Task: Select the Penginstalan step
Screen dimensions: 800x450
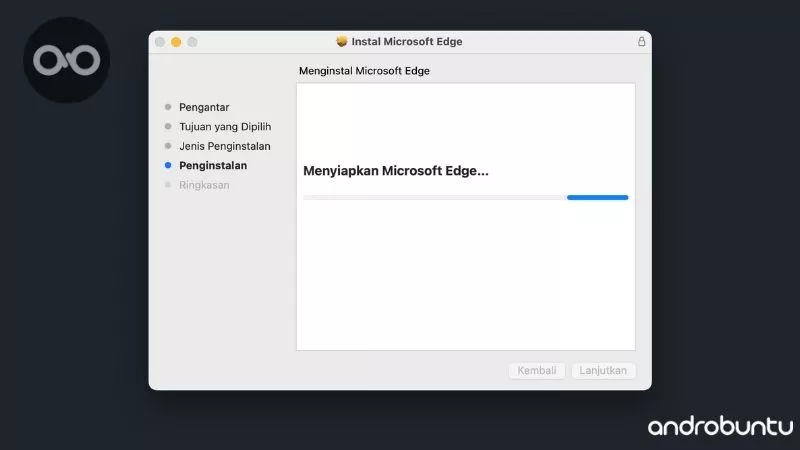Action: coord(213,165)
